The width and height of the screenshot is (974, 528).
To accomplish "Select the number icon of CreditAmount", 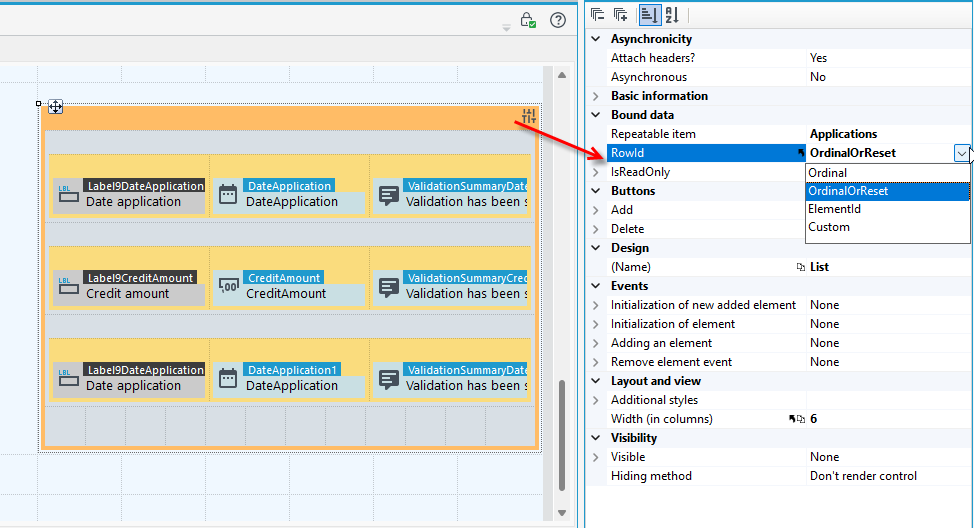I will coord(228,286).
